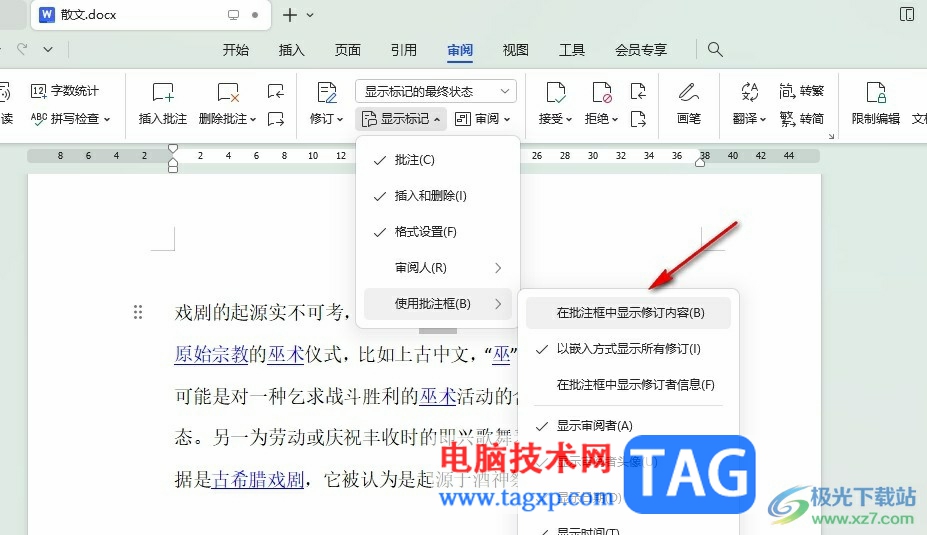Click the Reject 拒绝 change icon
Image resolution: width=927 pixels, height=535 pixels.
601,93
